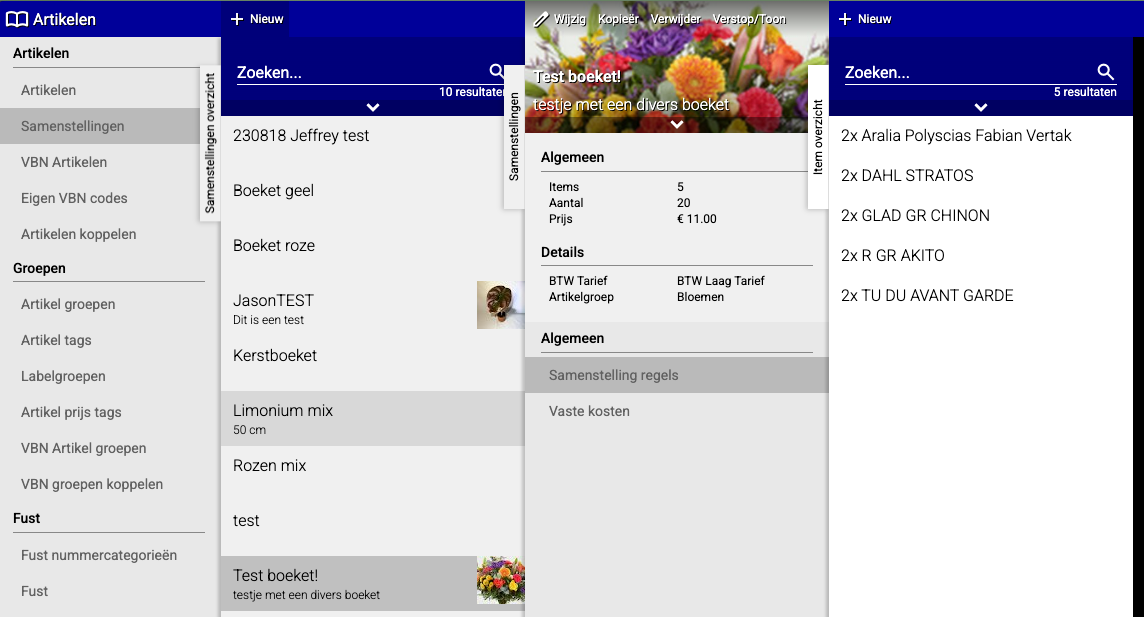Image resolution: width=1144 pixels, height=617 pixels.
Task: Click the Test boeket! flower thumbnail
Action: pos(500,580)
